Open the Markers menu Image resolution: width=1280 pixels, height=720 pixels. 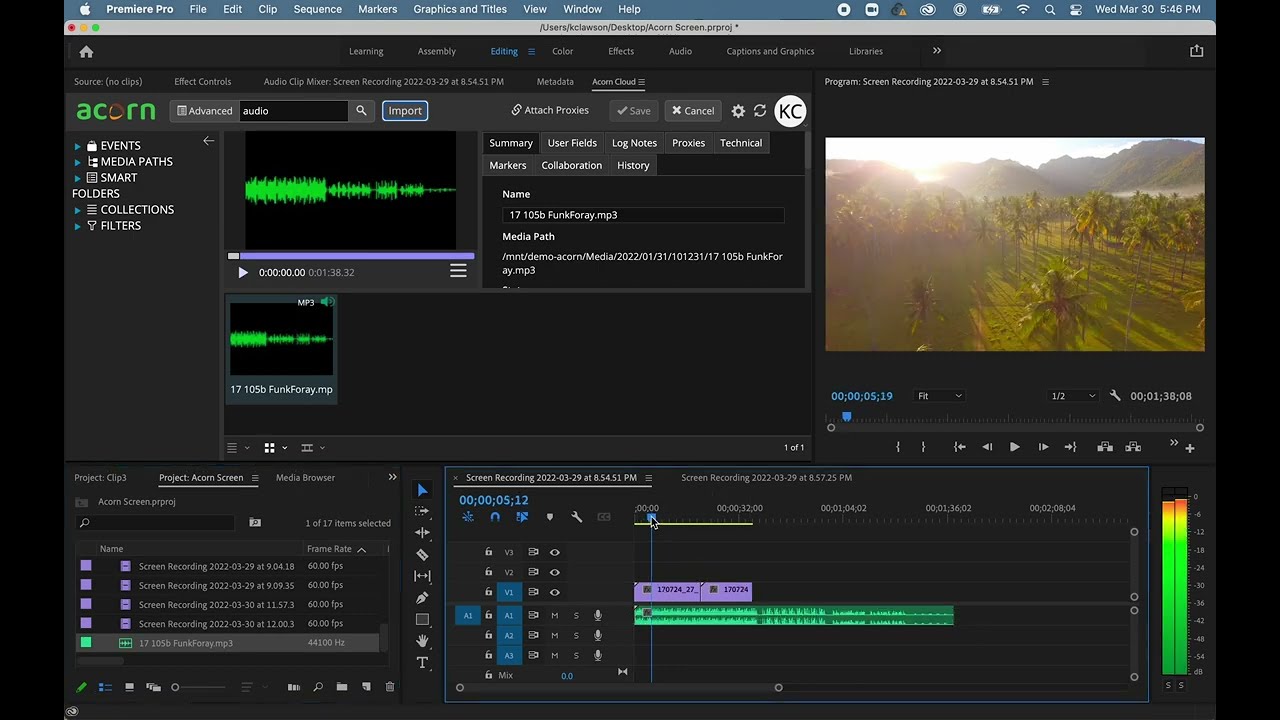pyautogui.click(x=377, y=9)
